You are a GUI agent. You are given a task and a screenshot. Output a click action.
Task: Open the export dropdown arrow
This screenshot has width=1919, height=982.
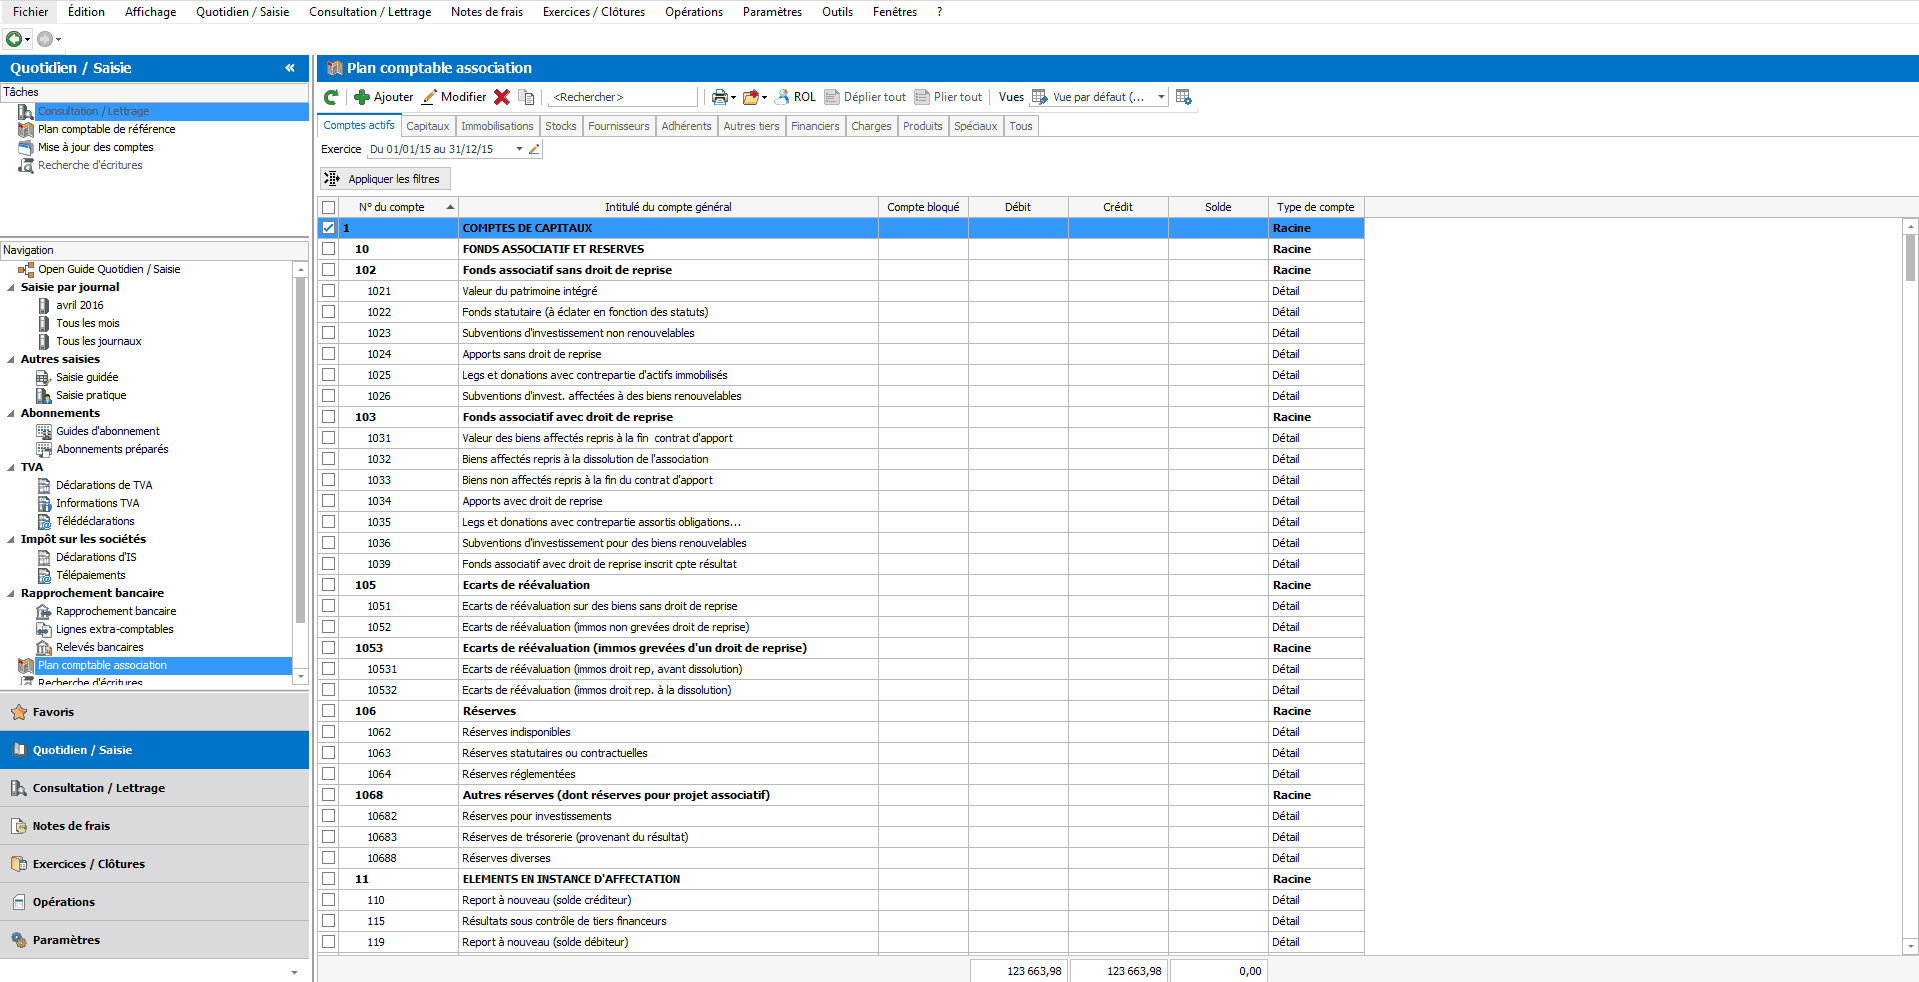764,98
